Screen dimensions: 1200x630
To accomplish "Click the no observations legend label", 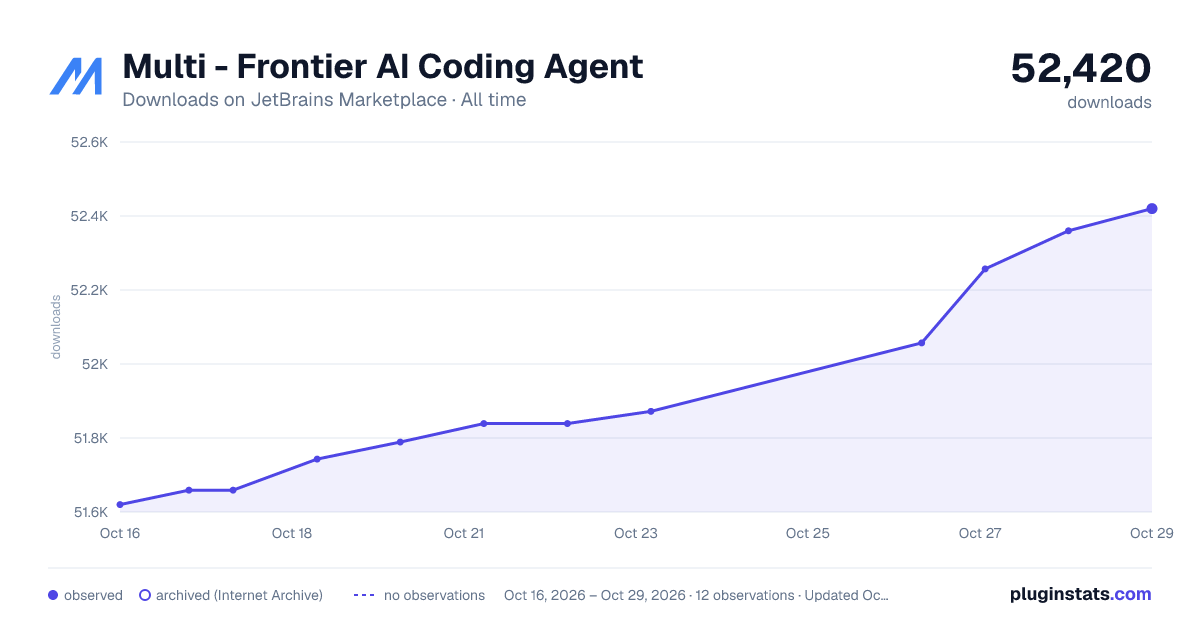I will click(x=434, y=595).
